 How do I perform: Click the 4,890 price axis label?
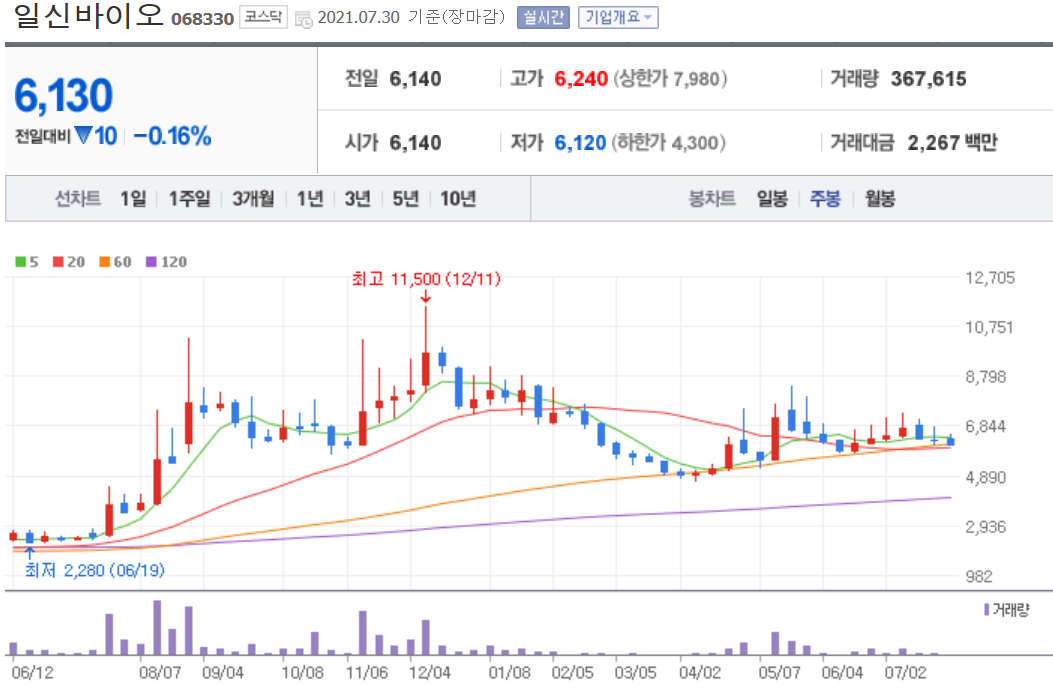[x=986, y=477]
